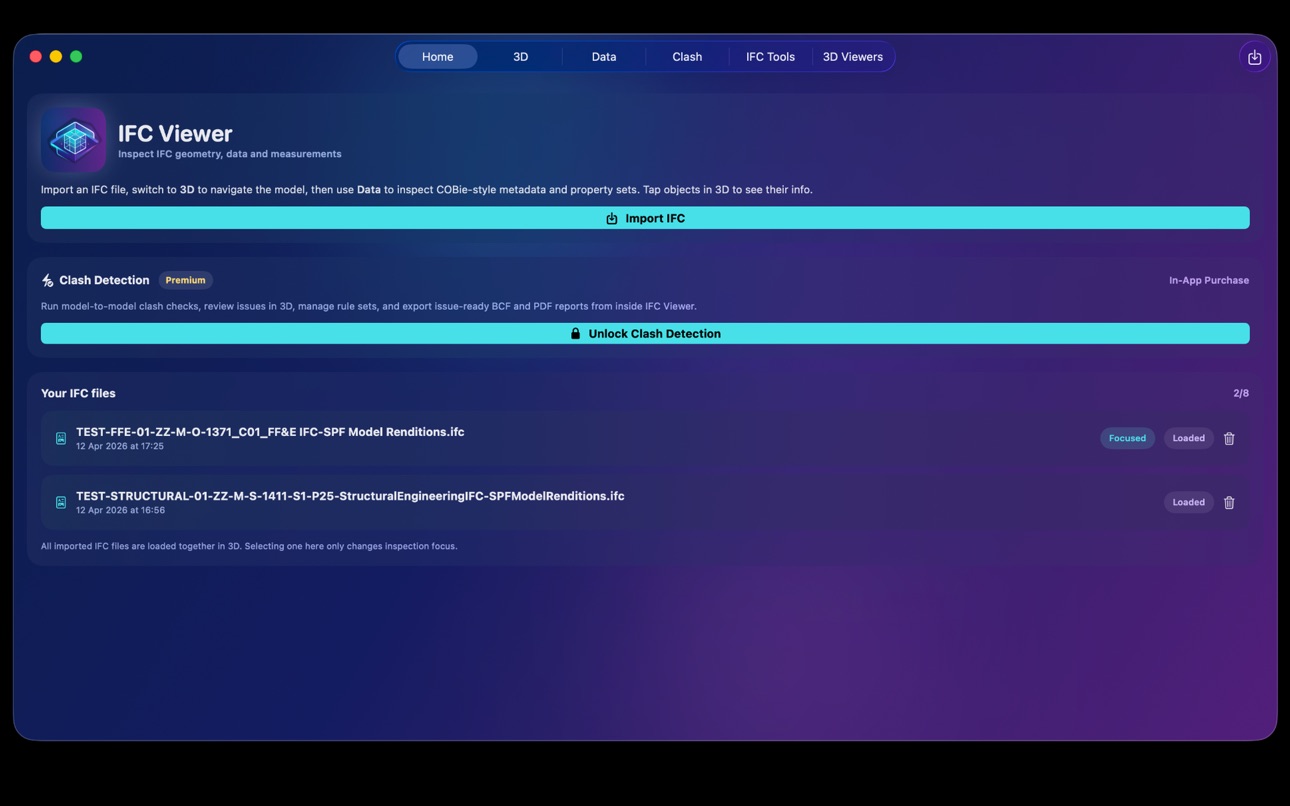
Task: Click the red close window button
Action: [36, 57]
